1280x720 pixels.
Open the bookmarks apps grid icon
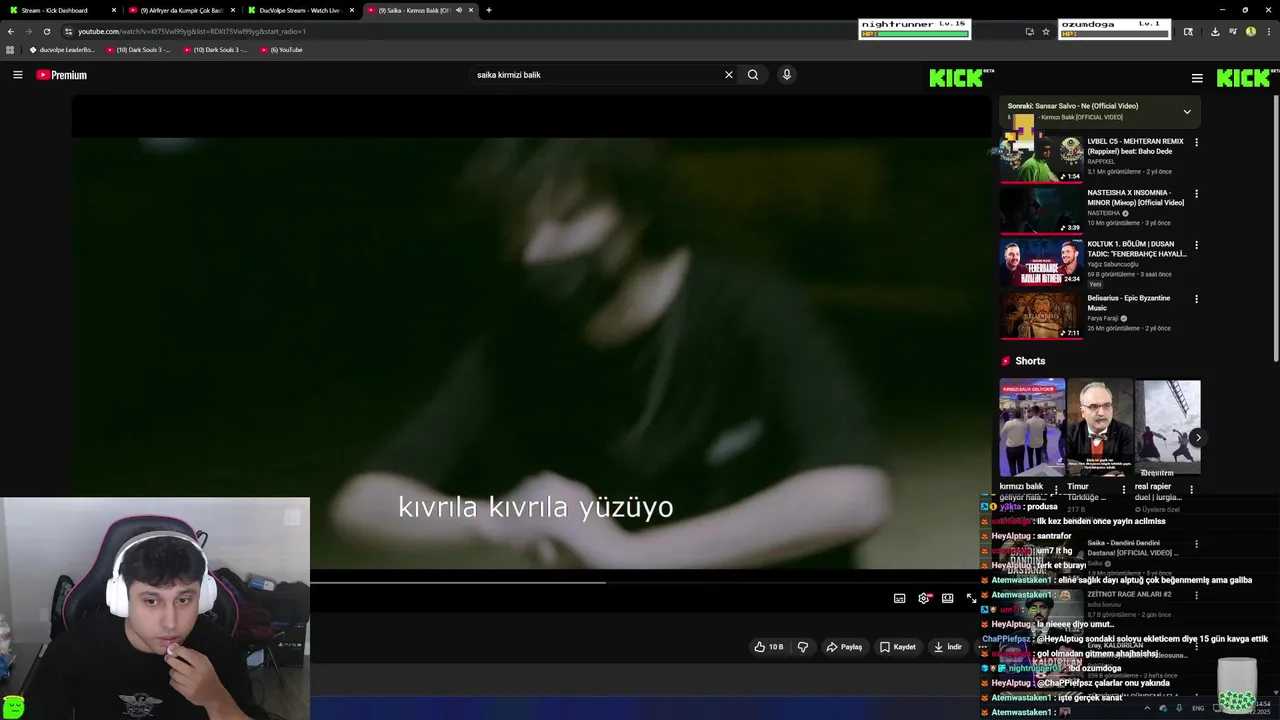coord(10,50)
